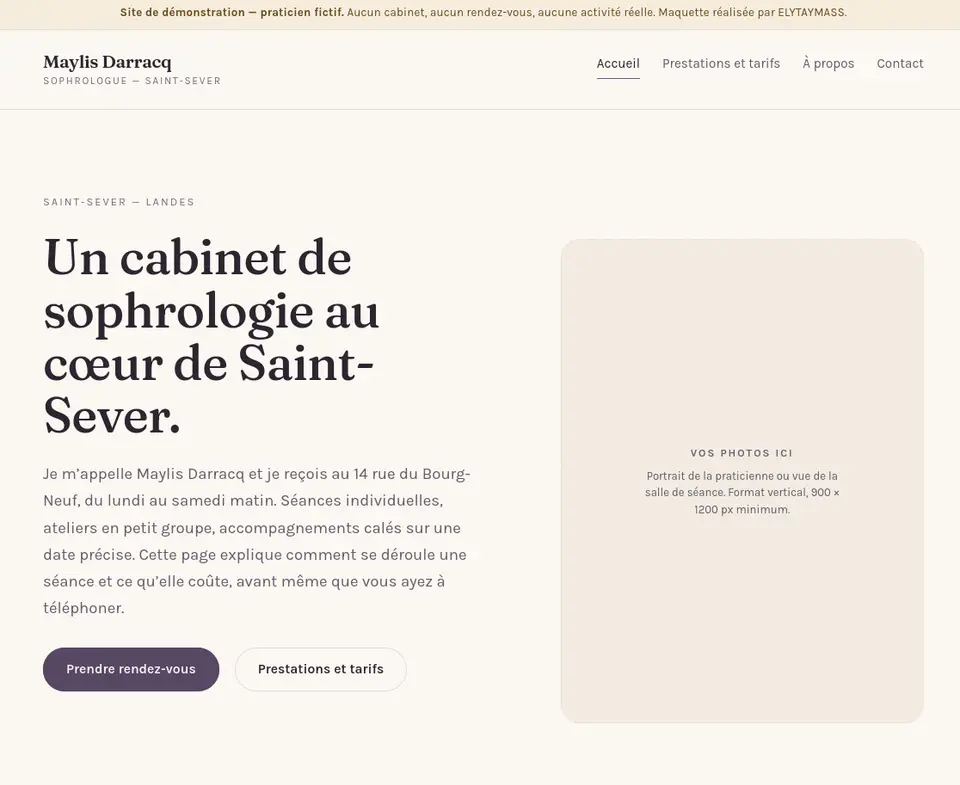The image size is (960, 785).
Task: Open the À propos page
Action: [828, 64]
